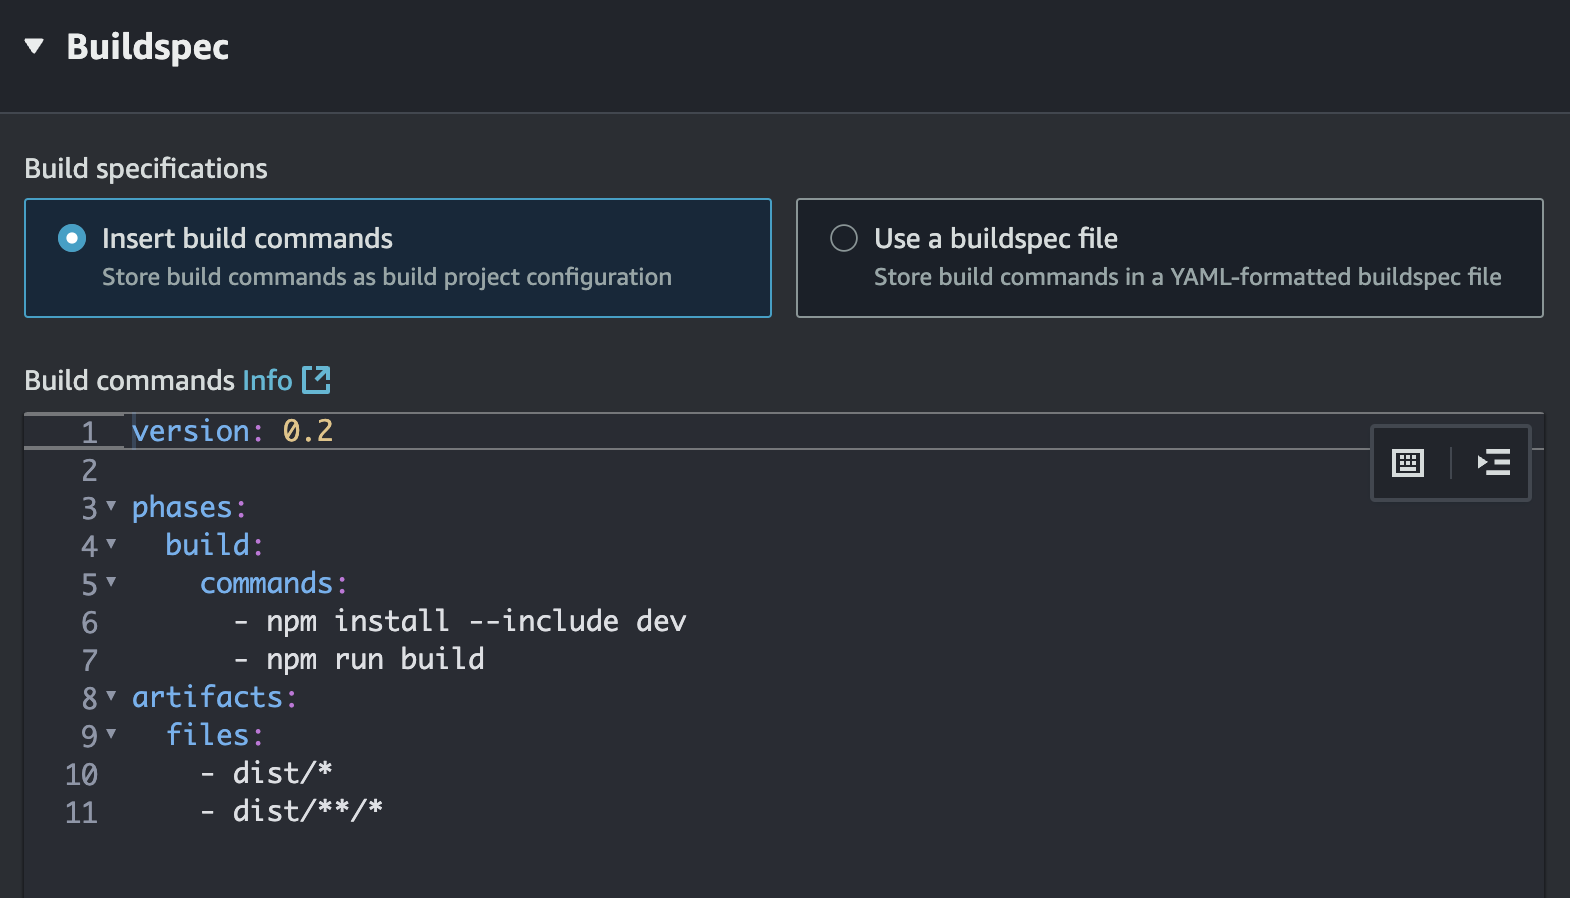The height and width of the screenshot is (898, 1570).
Task: Click the 'phases:' key text
Action: 189,507
